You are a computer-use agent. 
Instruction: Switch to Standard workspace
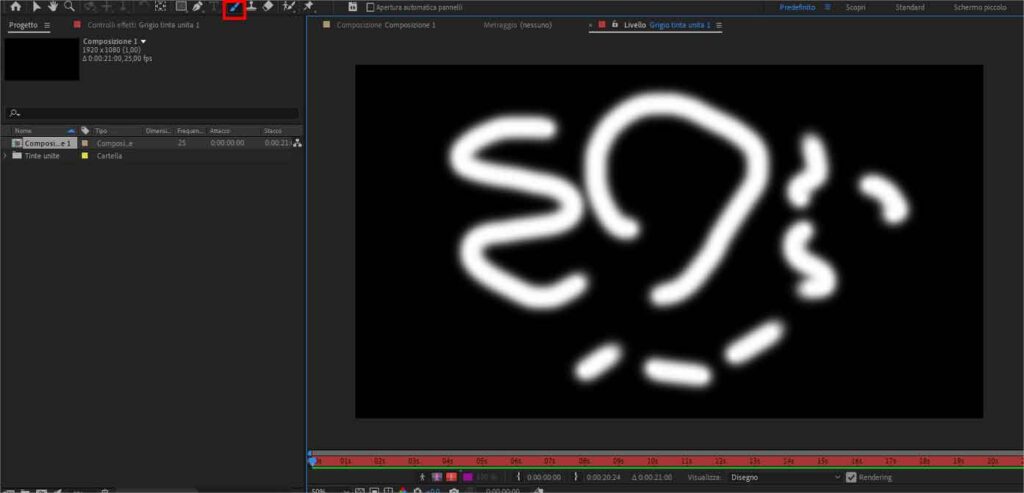pyautogui.click(x=910, y=7)
